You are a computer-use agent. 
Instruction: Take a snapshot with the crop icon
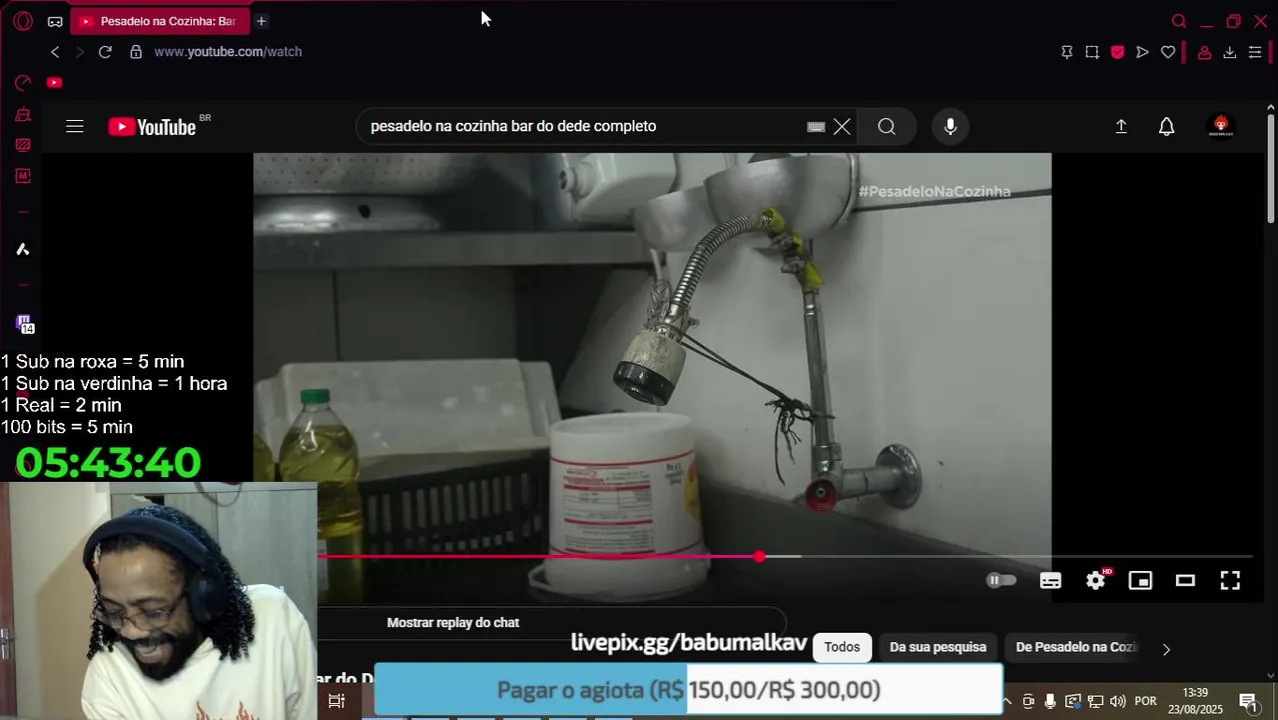point(1092,52)
